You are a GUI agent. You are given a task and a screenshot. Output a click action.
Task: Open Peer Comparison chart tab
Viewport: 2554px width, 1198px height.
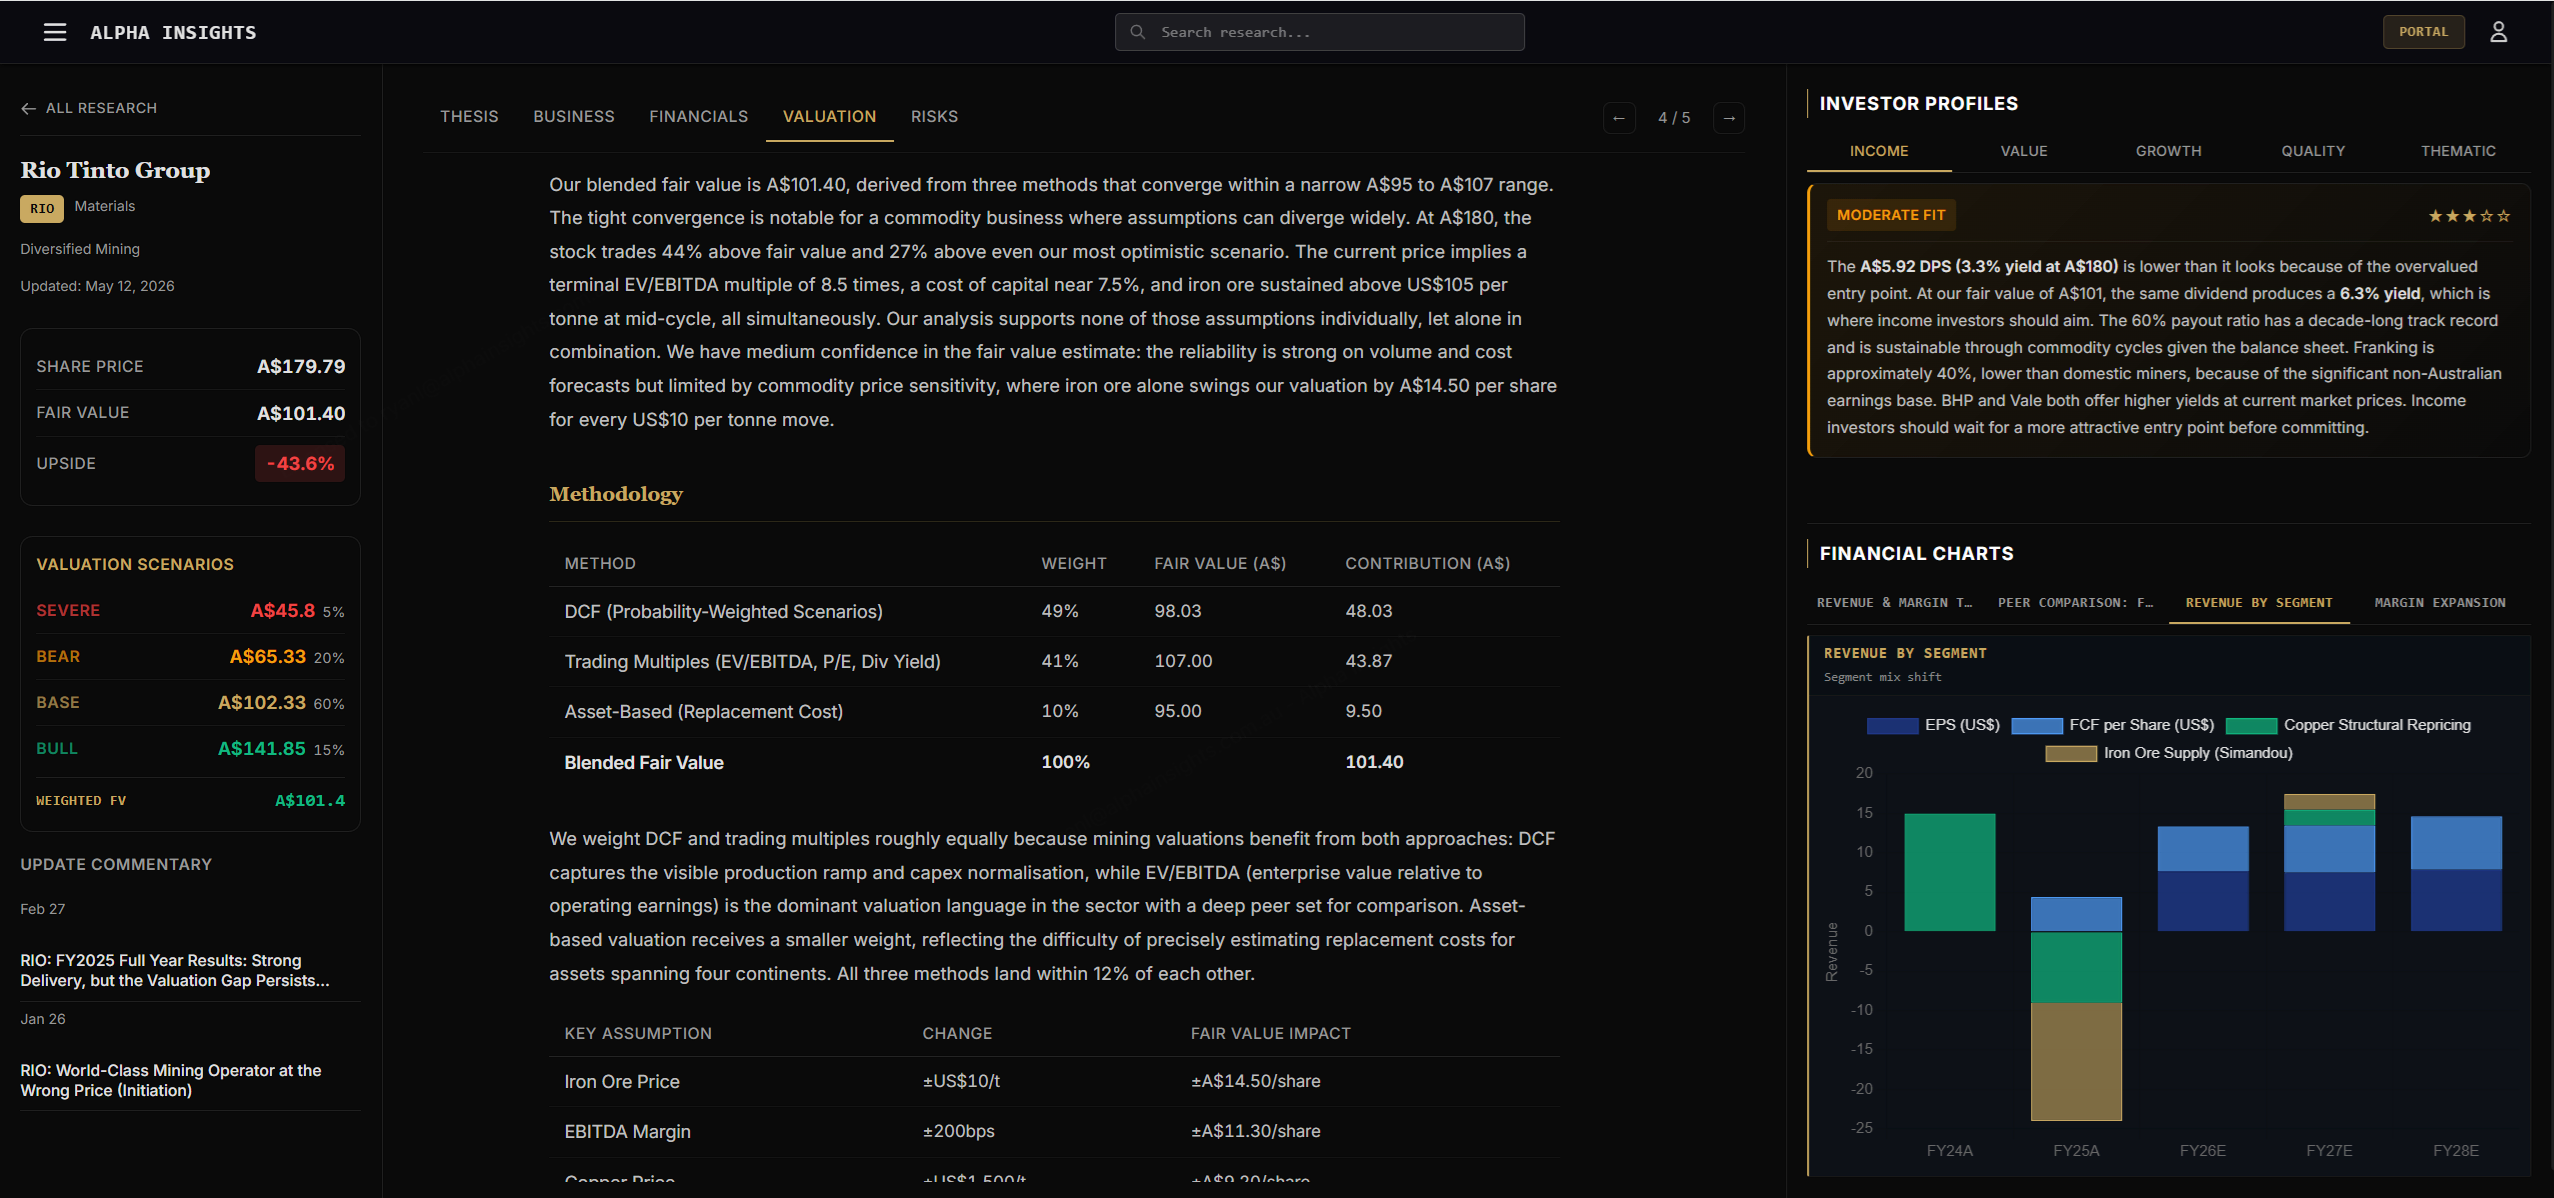pyautogui.click(x=2075, y=603)
